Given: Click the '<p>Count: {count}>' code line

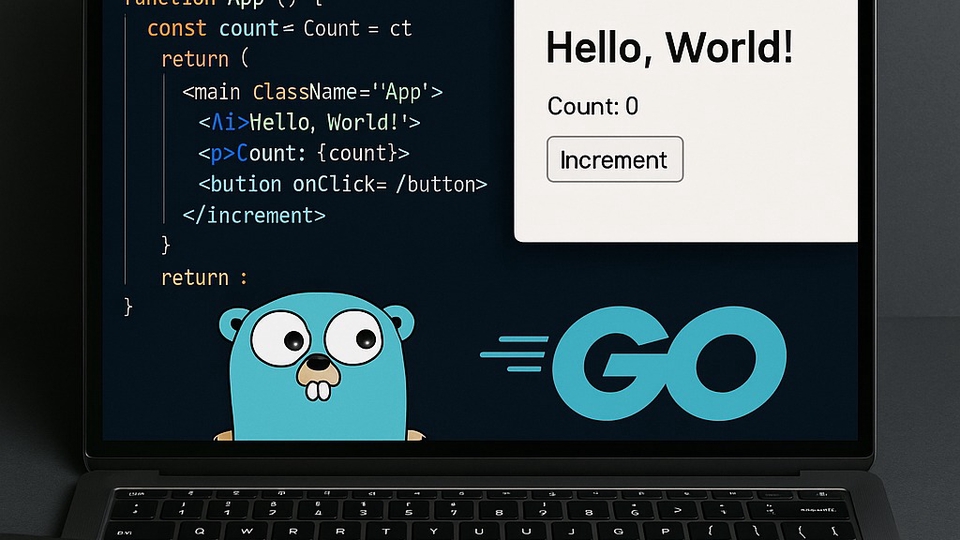Looking at the screenshot, I should (304, 153).
